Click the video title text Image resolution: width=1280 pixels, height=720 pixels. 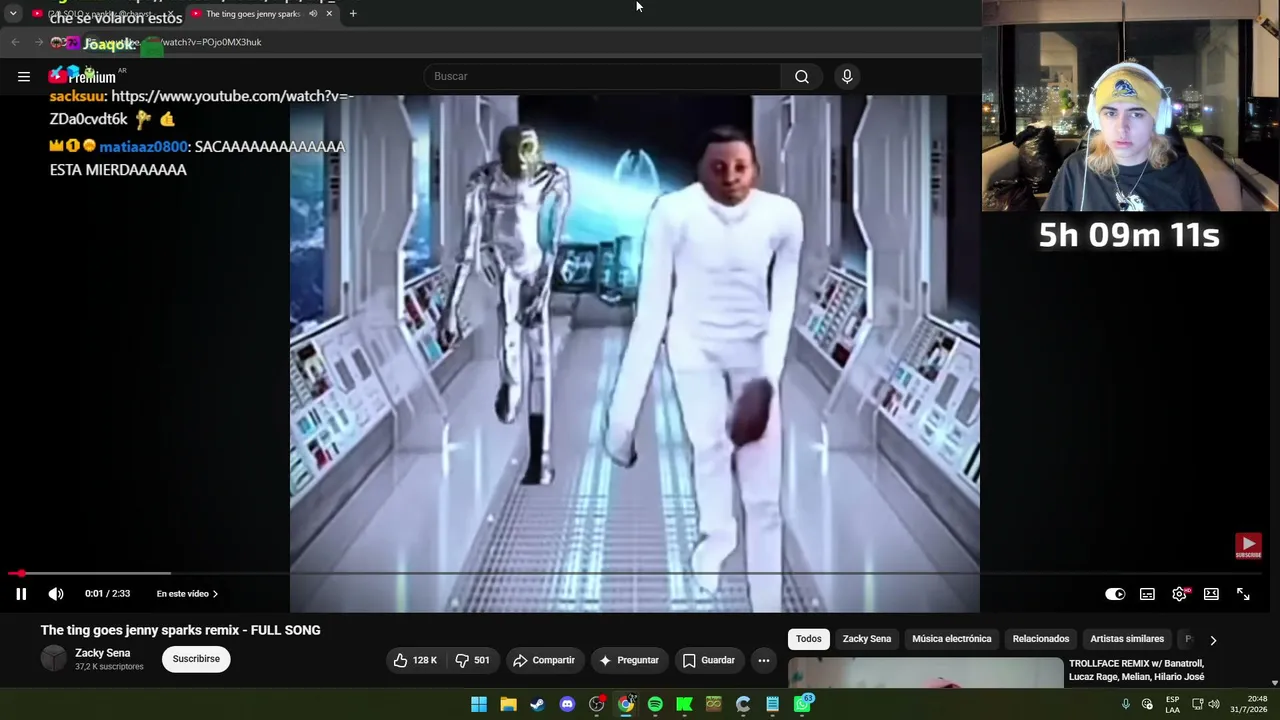coord(181,630)
